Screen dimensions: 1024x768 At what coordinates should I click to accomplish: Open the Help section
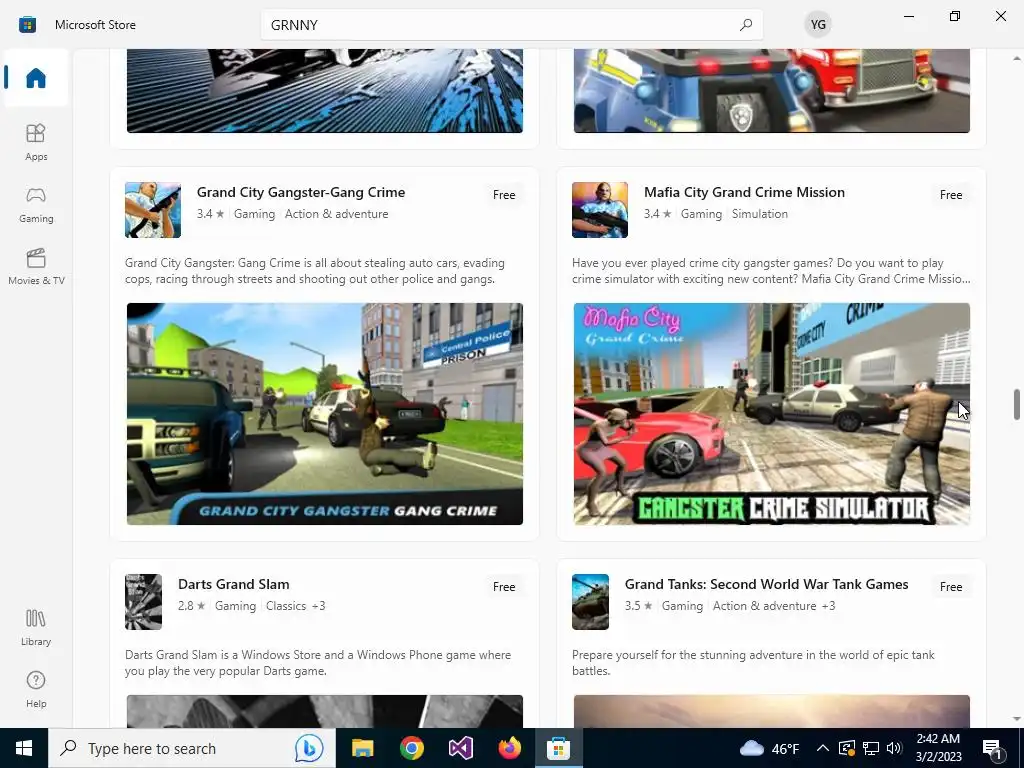[36, 689]
